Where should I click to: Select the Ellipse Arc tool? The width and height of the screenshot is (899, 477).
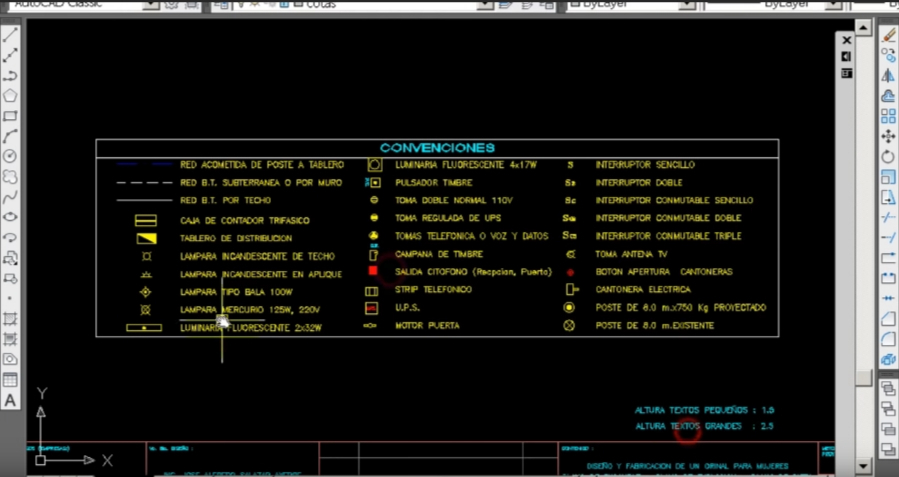(10, 237)
